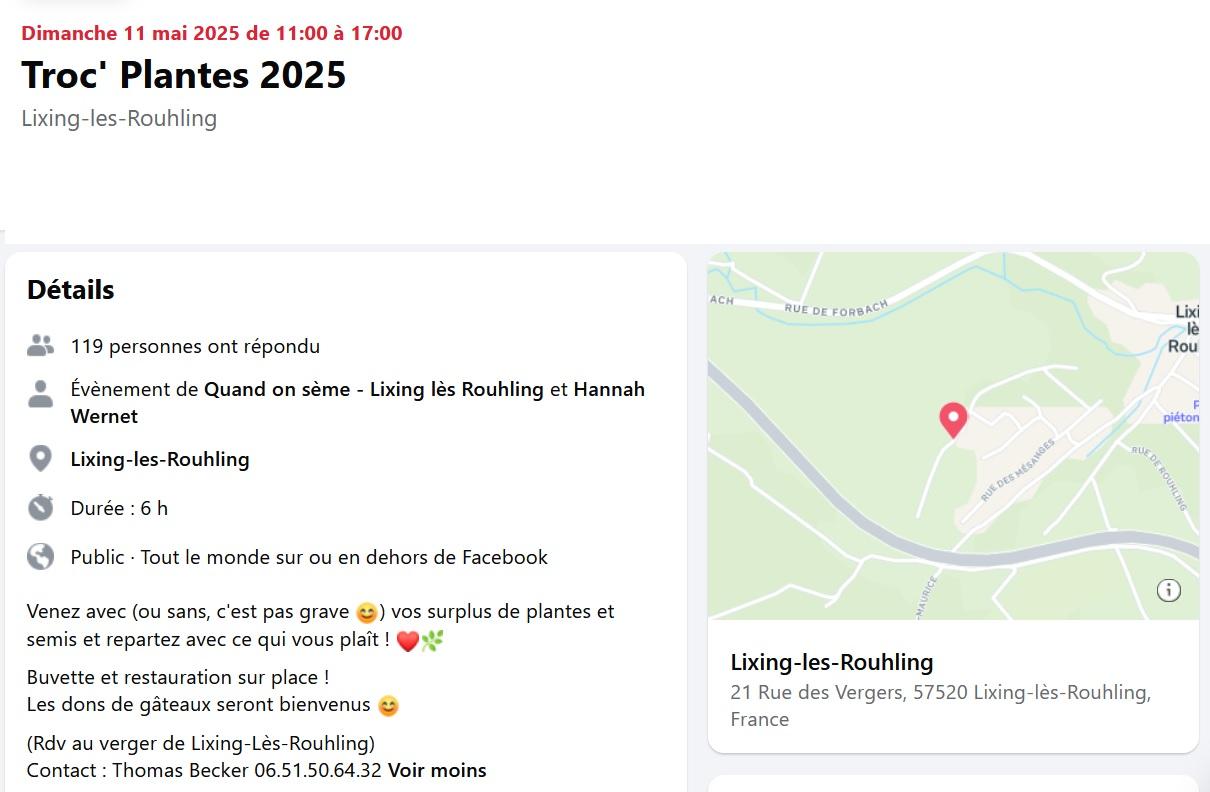Open the bold Lixing-les-Rouhling location link
The height and width of the screenshot is (792, 1210).
tap(160, 459)
